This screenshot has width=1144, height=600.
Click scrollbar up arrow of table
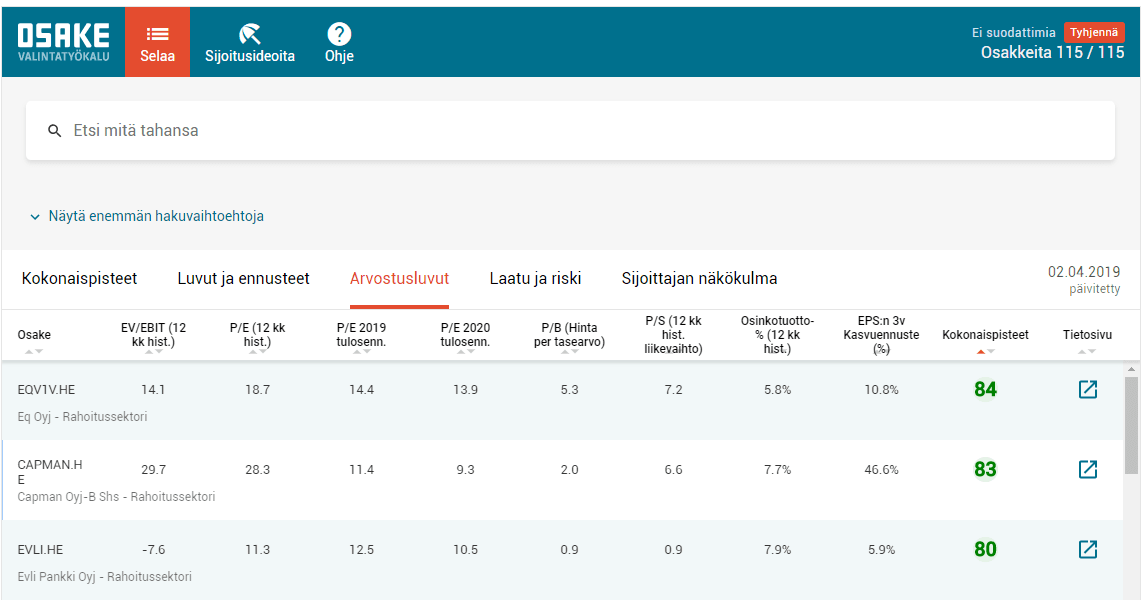(x=1131, y=369)
